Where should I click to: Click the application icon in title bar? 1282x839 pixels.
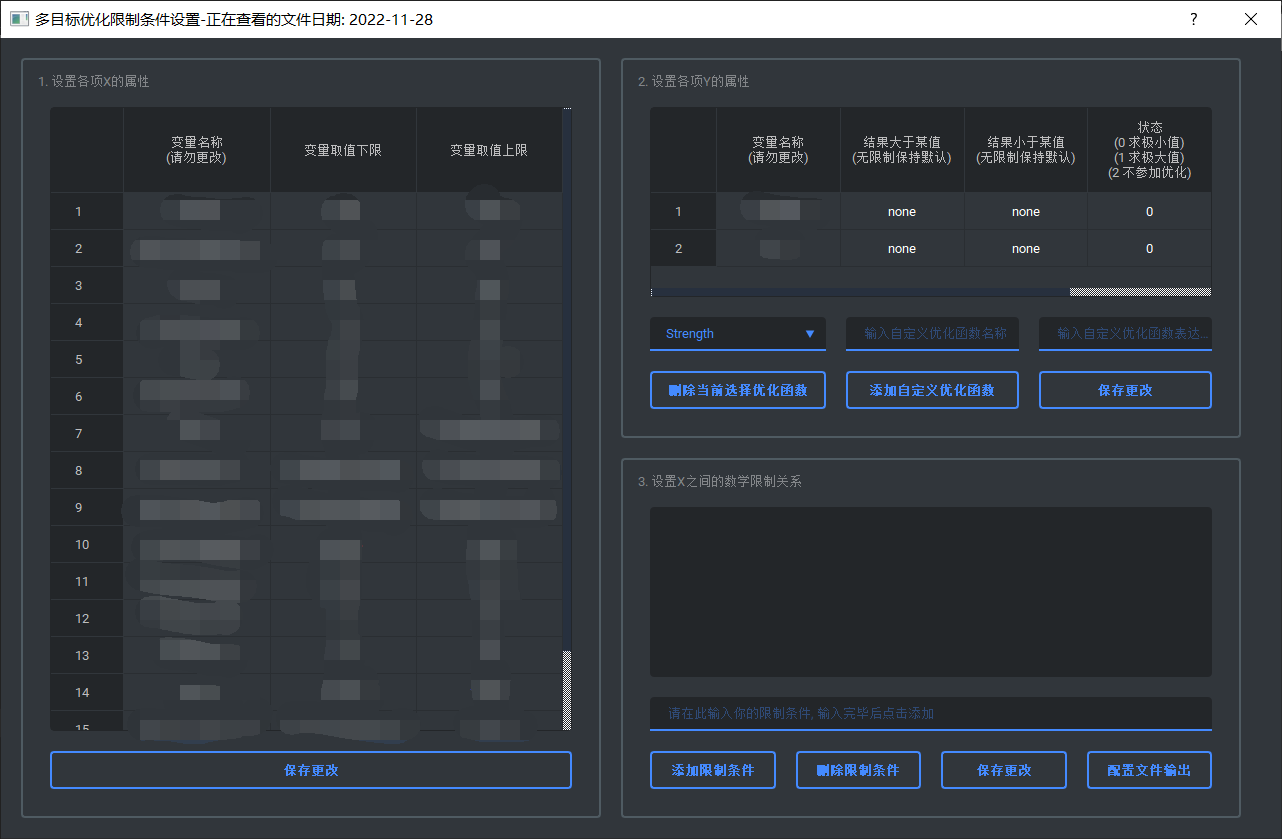pyautogui.click(x=18, y=19)
